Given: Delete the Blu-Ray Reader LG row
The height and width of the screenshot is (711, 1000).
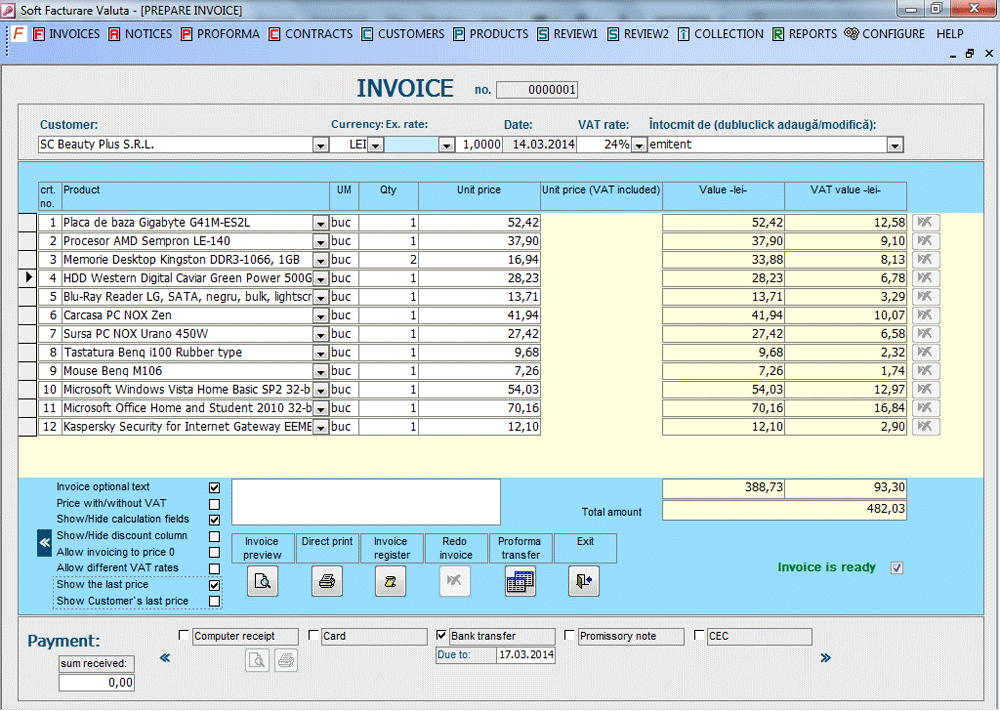Looking at the screenshot, I should coord(926,297).
